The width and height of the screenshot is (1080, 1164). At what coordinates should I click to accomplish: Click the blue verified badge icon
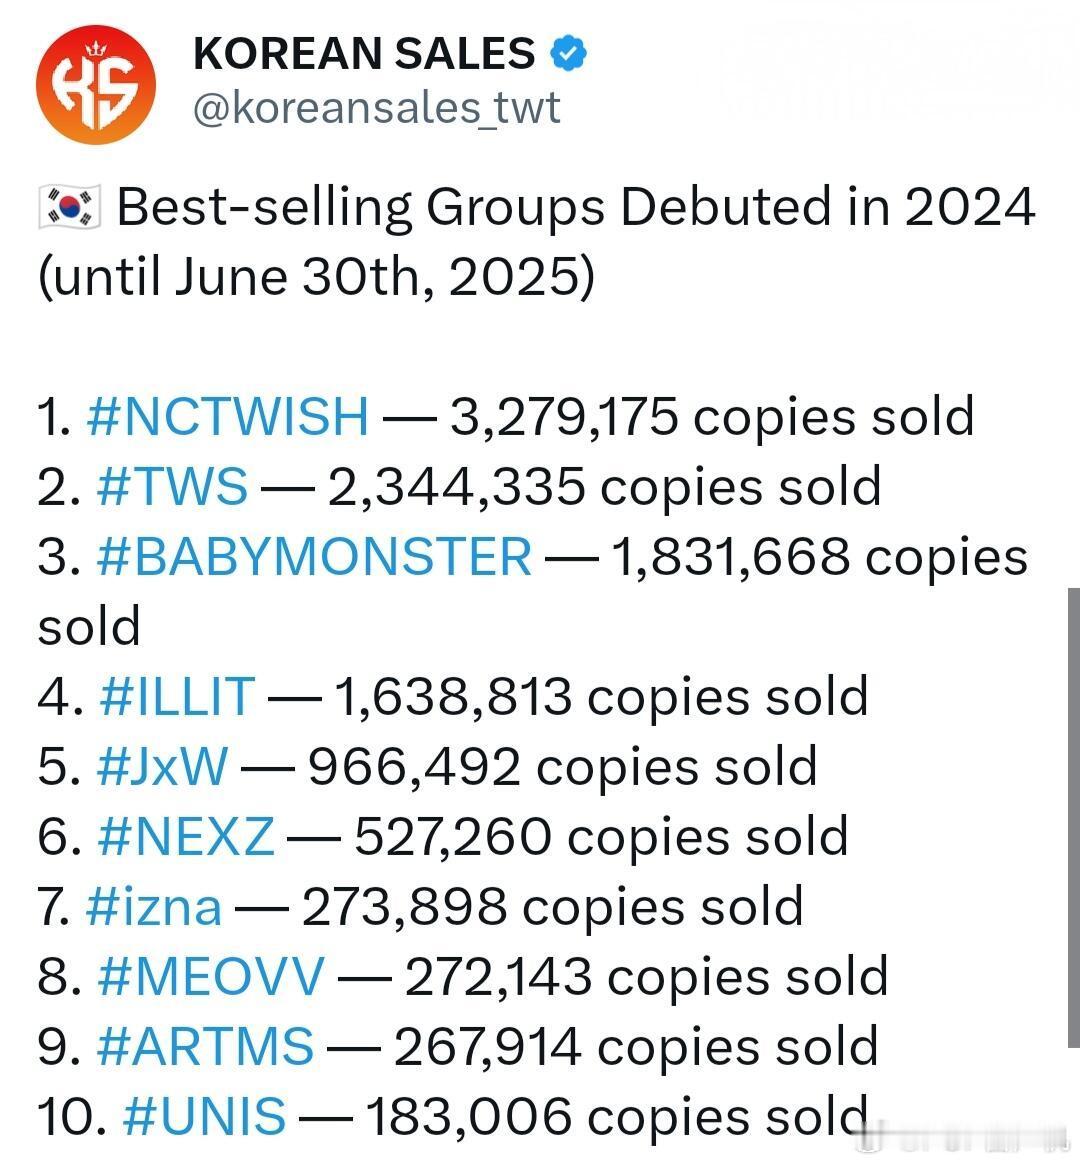point(569,53)
